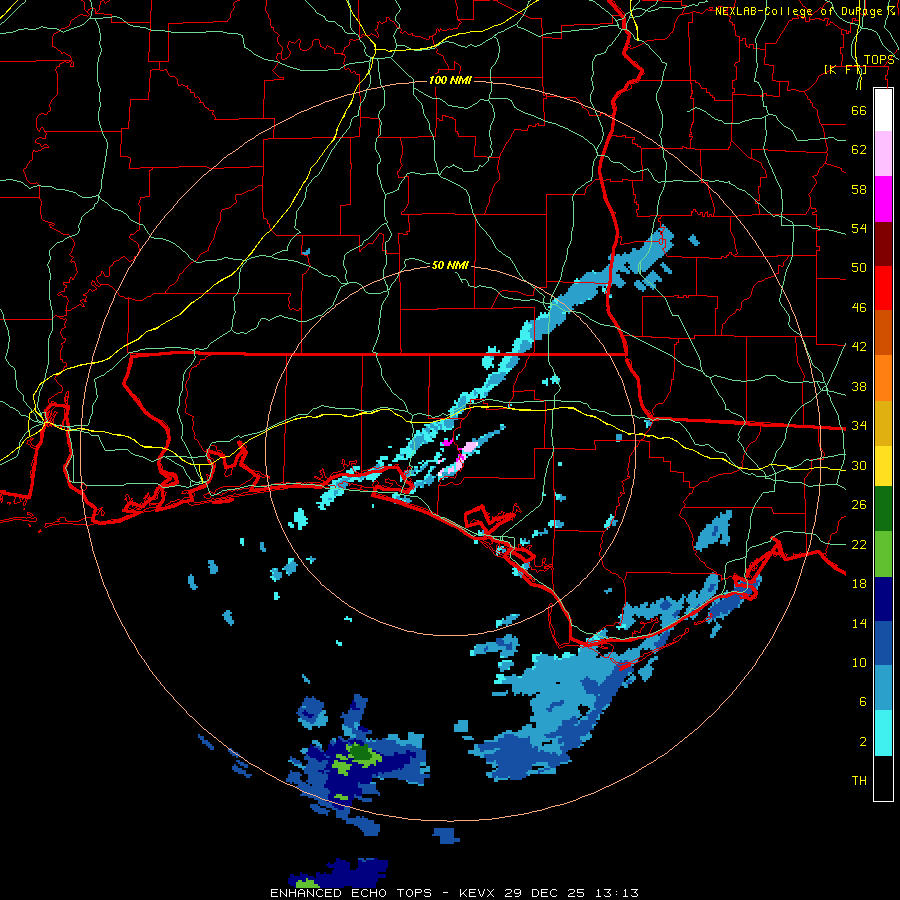Click the cyan 10 kft legend swatch
Image resolution: width=900 pixels, height=900 pixels.
[x=883, y=733]
